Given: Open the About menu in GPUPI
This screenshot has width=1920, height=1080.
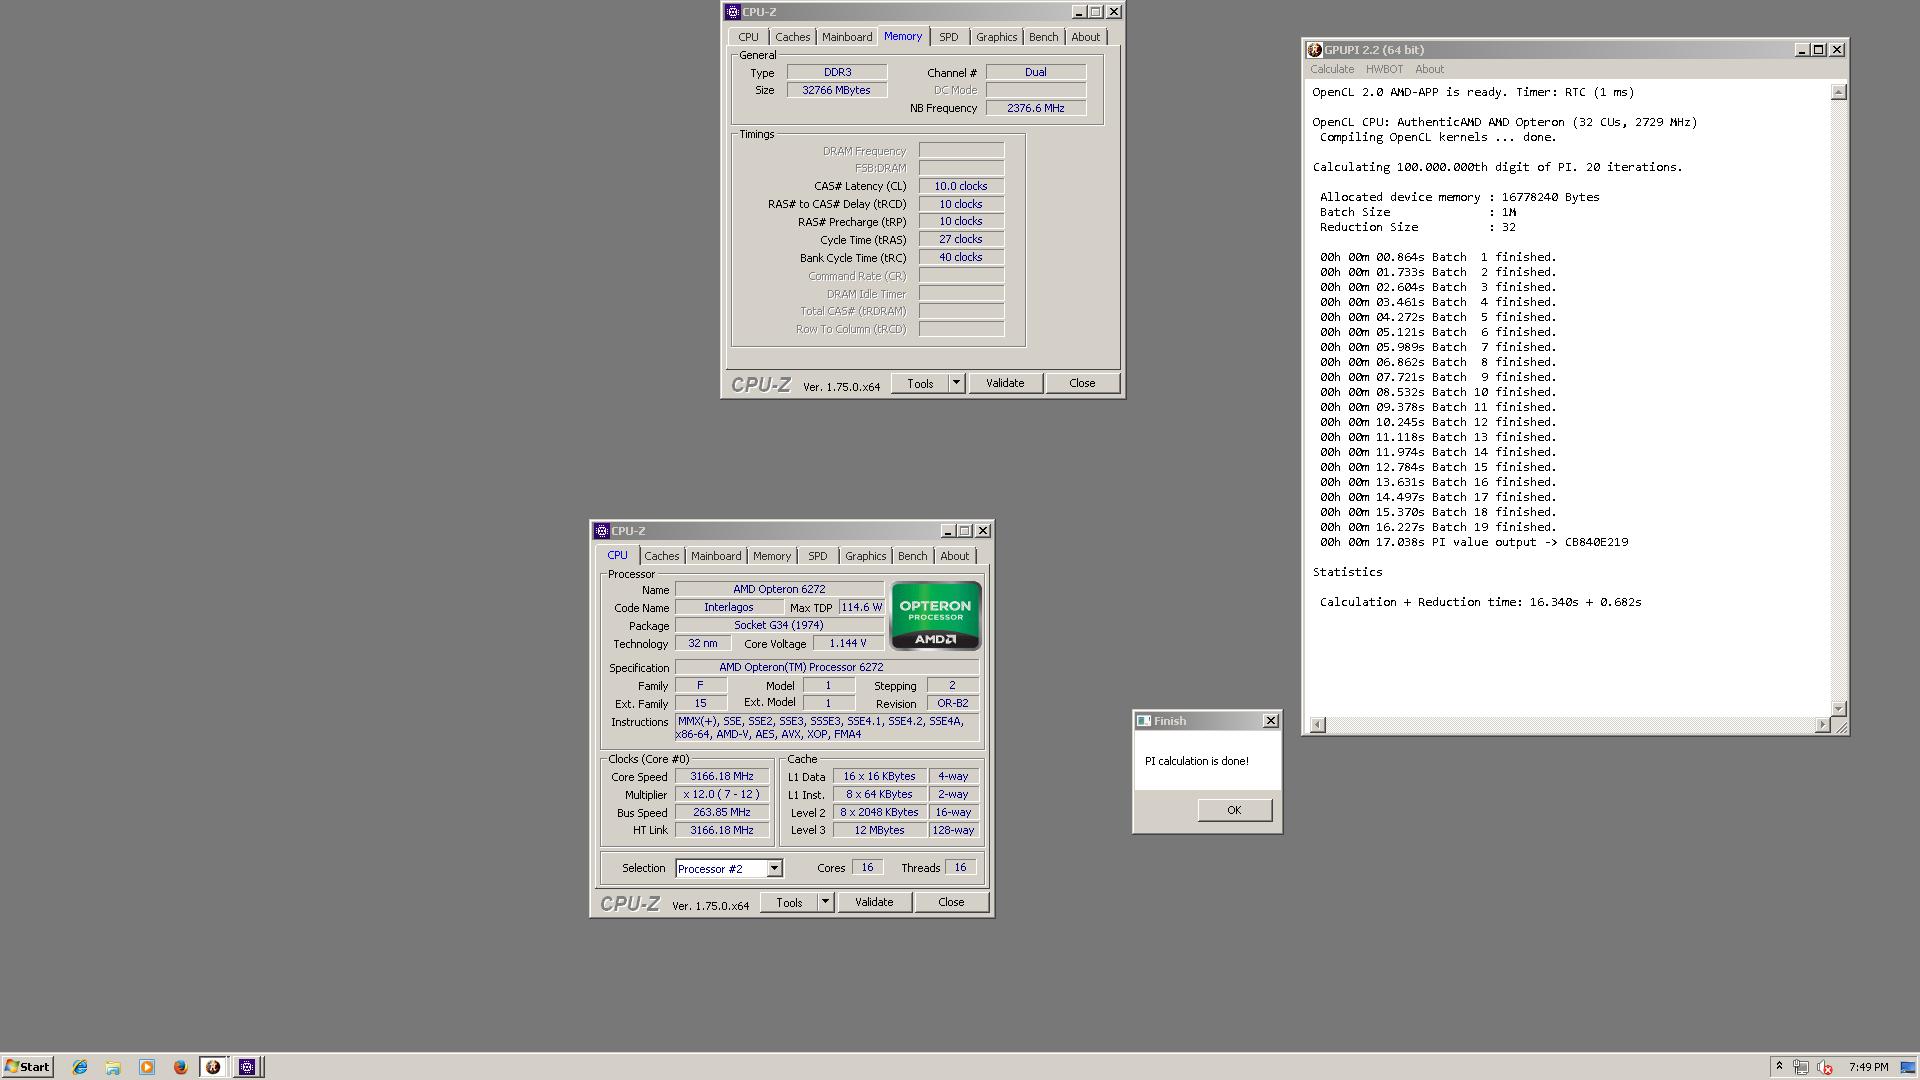Looking at the screenshot, I should (x=1429, y=69).
